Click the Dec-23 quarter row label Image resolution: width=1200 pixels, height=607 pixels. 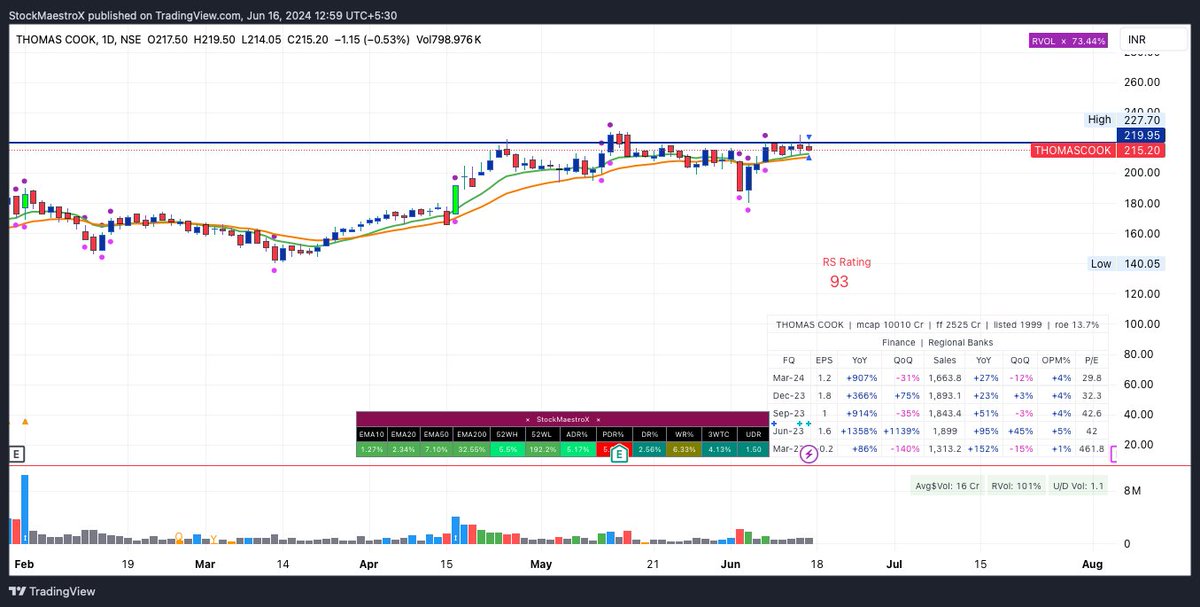click(787, 395)
